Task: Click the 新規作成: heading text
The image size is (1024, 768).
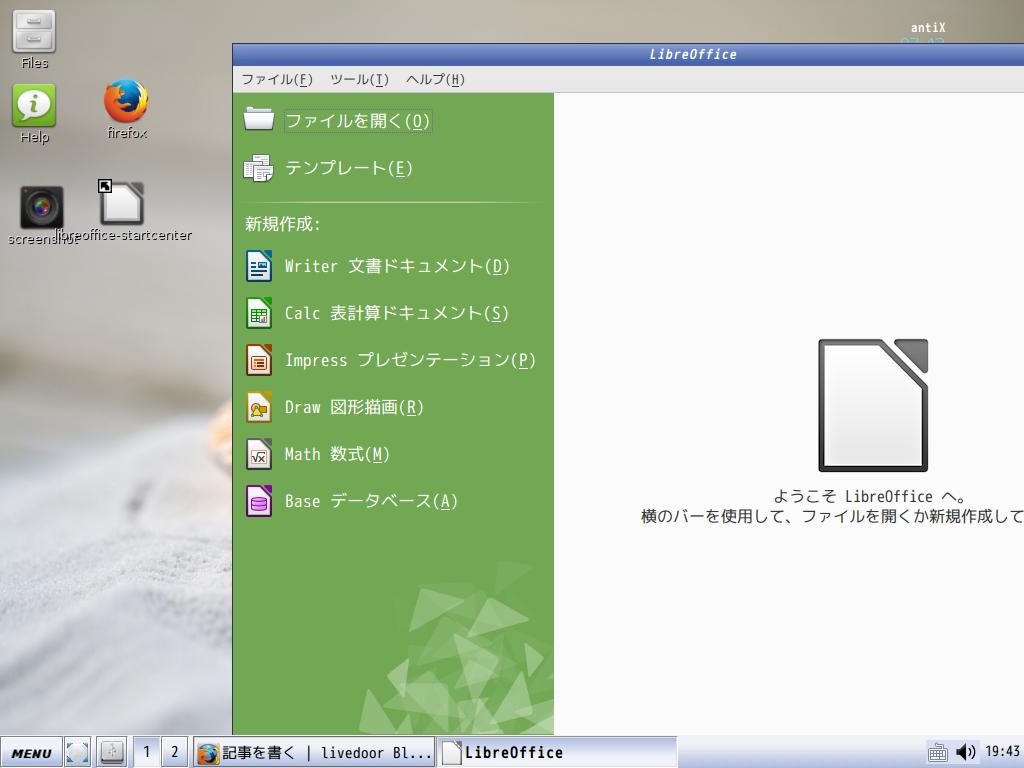Action: point(283,224)
